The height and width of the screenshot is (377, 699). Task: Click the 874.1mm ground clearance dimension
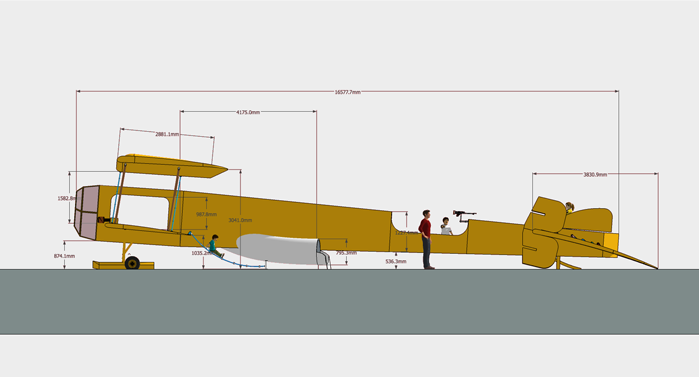[65, 256]
